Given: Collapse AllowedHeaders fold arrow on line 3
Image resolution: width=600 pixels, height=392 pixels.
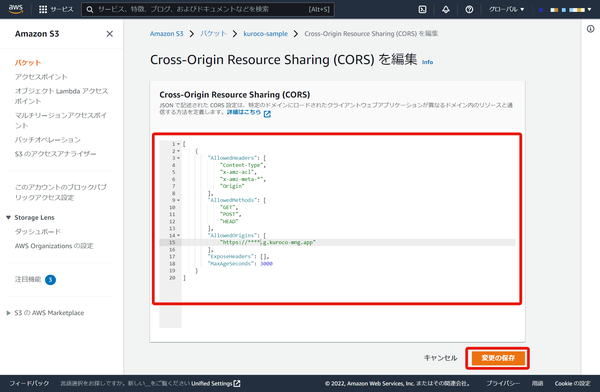Looking at the screenshot, I should 178,158.
